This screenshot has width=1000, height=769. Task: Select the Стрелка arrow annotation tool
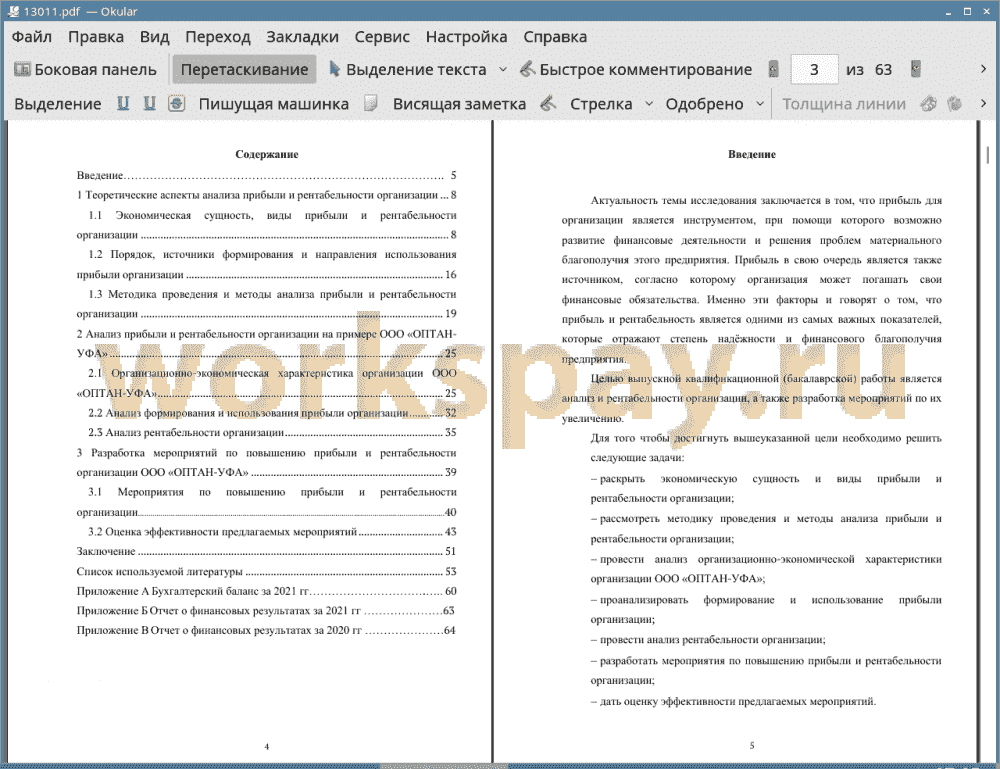coord(601,104)
